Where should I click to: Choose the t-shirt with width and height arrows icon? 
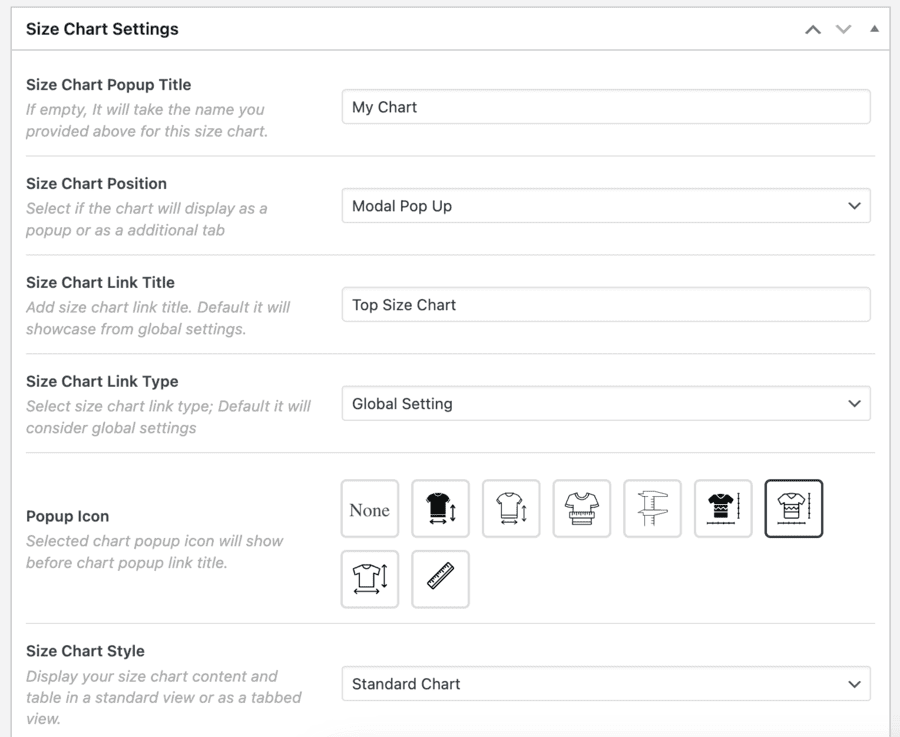370,579
